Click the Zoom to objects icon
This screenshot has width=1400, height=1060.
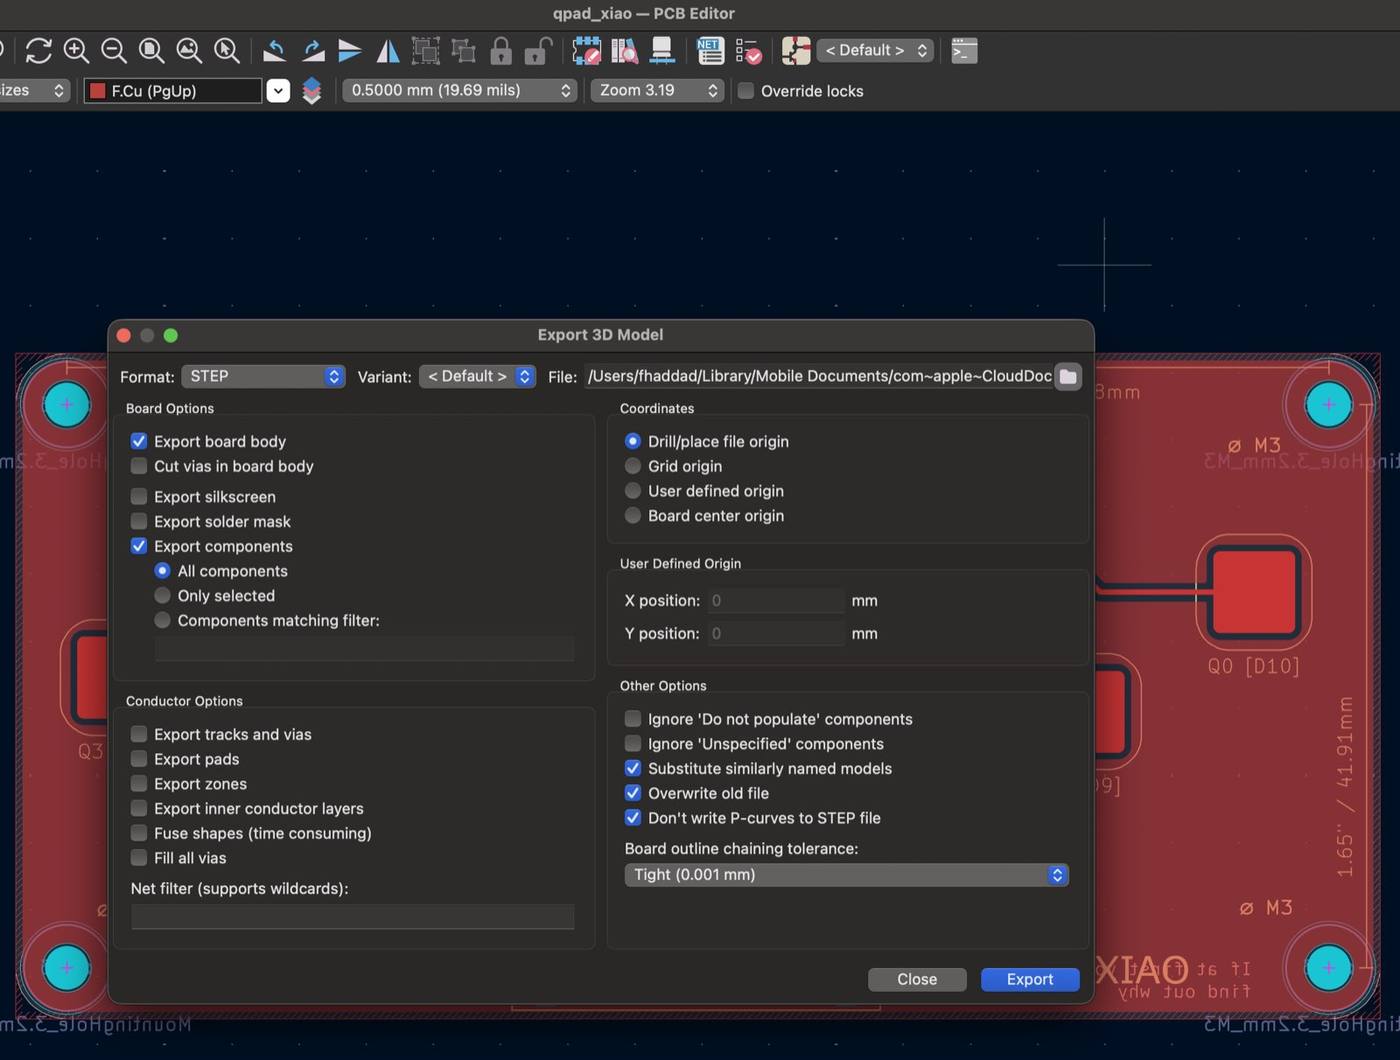(x=189, y=50)
